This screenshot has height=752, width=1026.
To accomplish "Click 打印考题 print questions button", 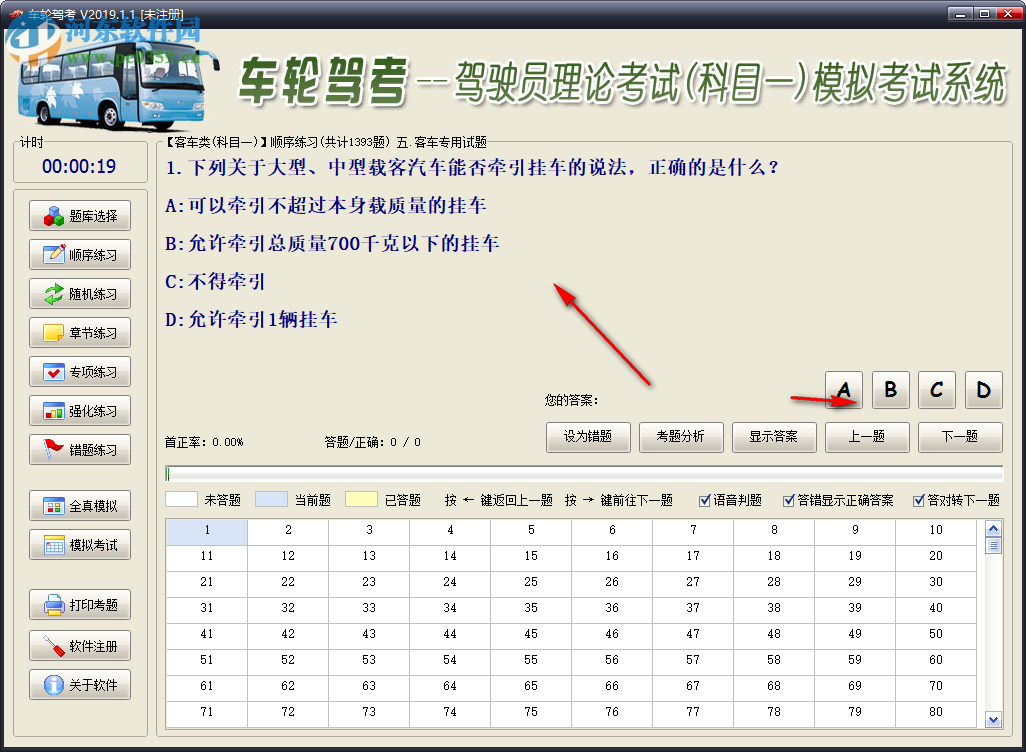I will pyautogui.click(x=80, y=605).
